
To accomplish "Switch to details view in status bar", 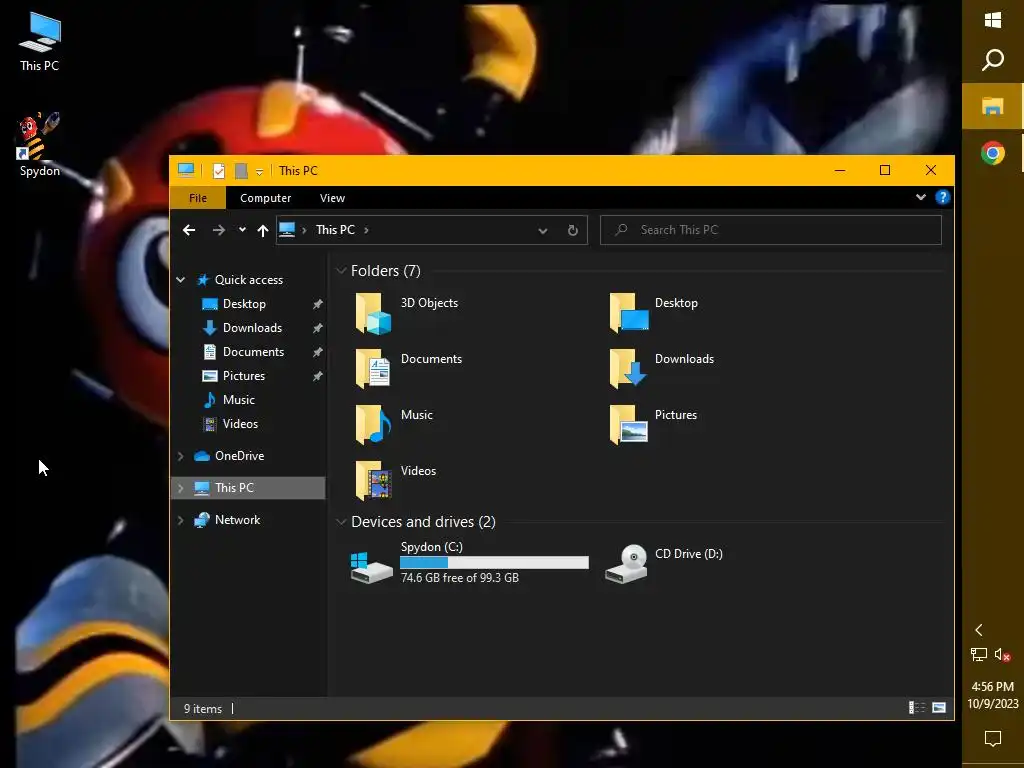I will point(917,708).
